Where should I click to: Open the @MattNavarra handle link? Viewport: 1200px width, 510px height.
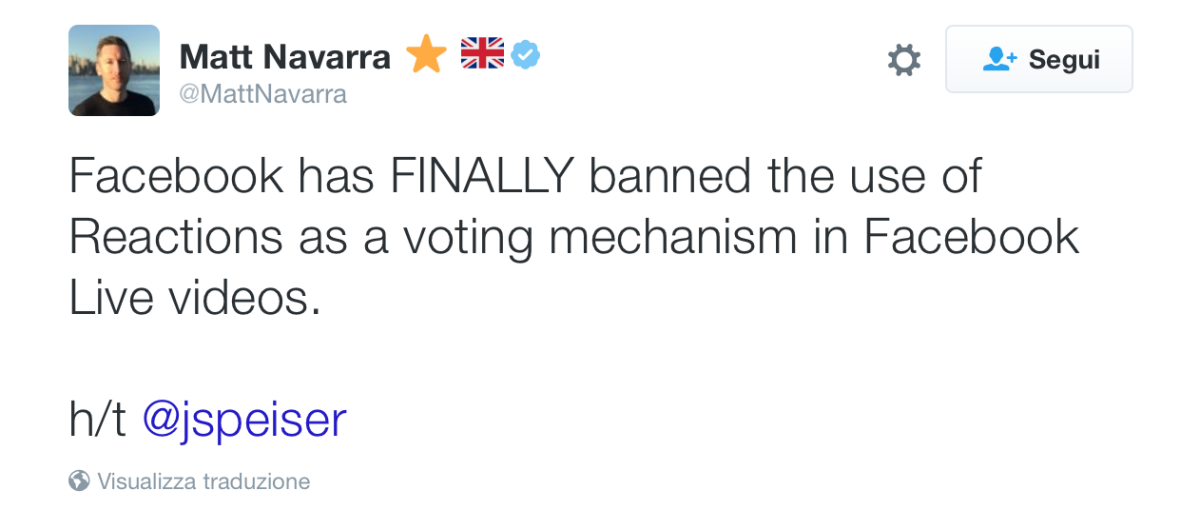[262, 95]
